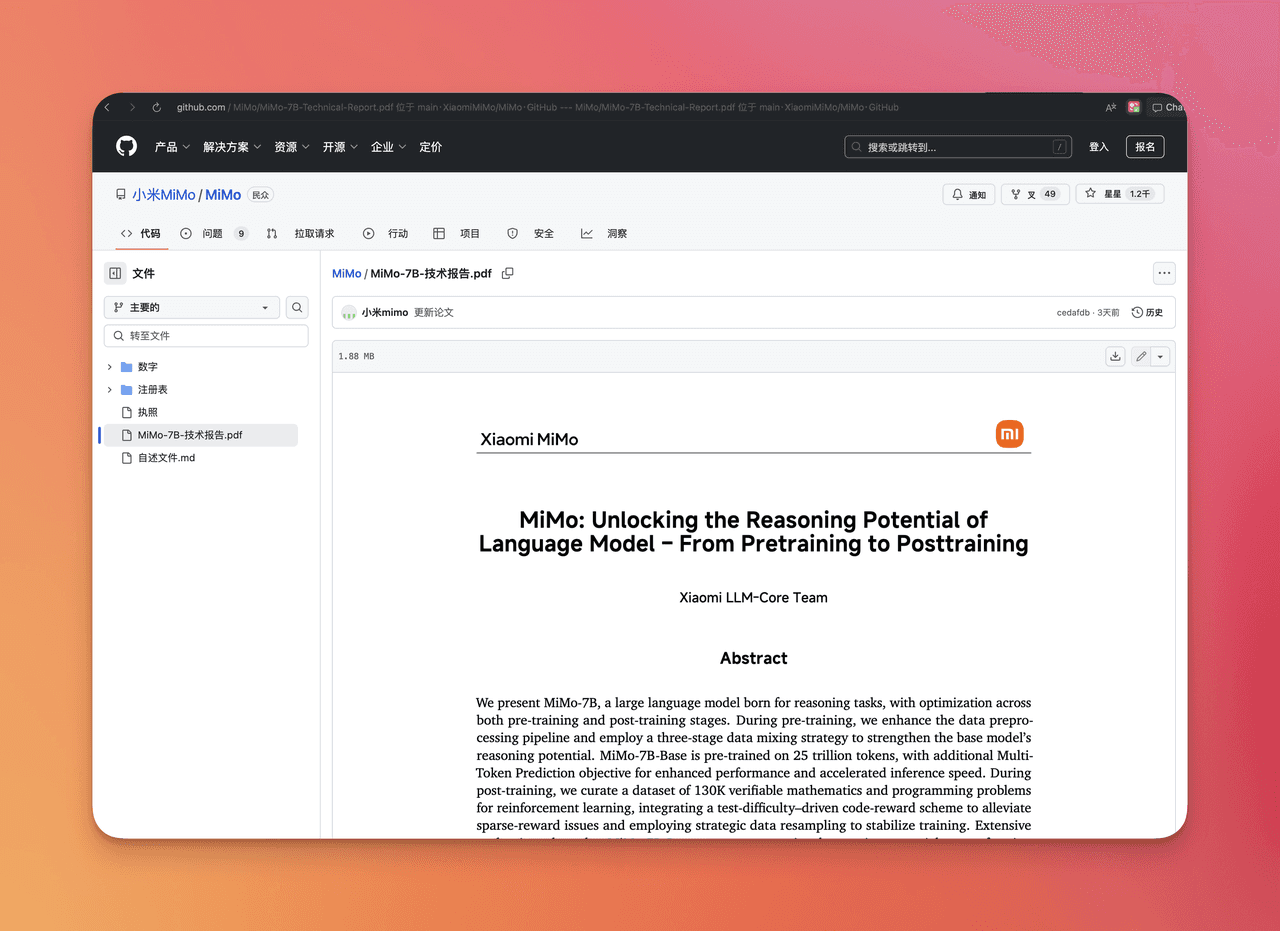Click the 9 issues counter badge

(241, 233)
